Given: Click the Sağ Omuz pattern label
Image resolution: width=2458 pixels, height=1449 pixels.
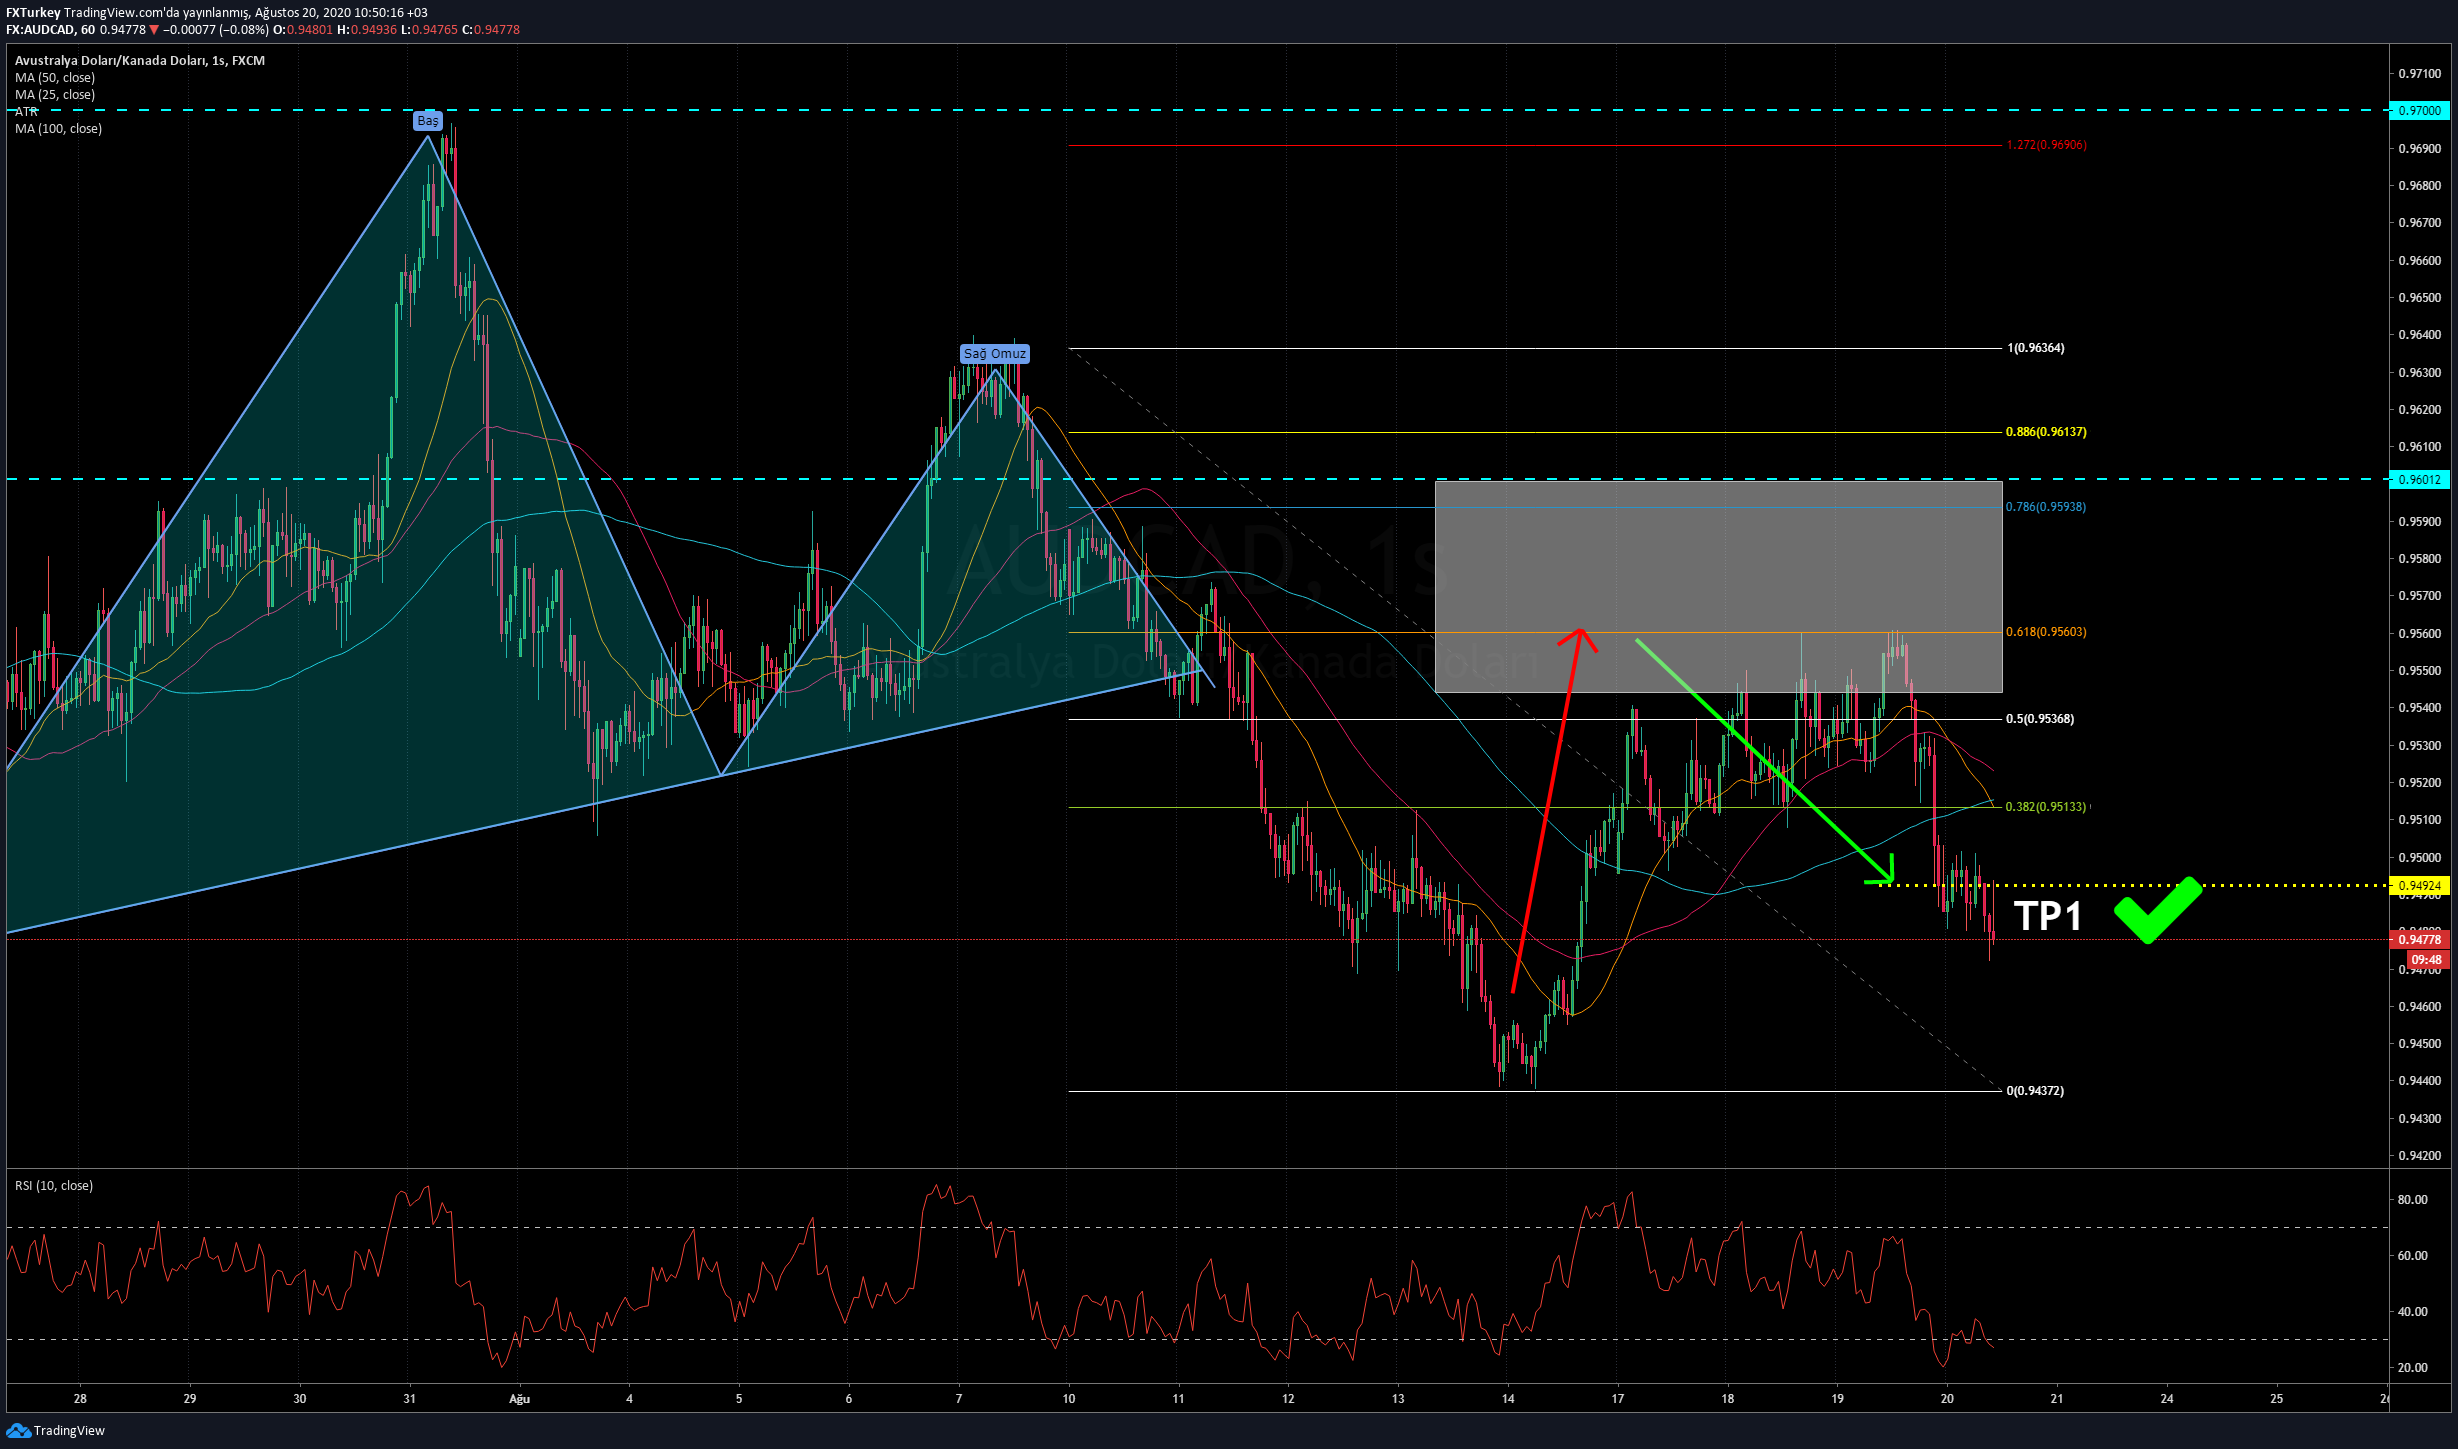Looking at the screenshot, I should point(995,354).
